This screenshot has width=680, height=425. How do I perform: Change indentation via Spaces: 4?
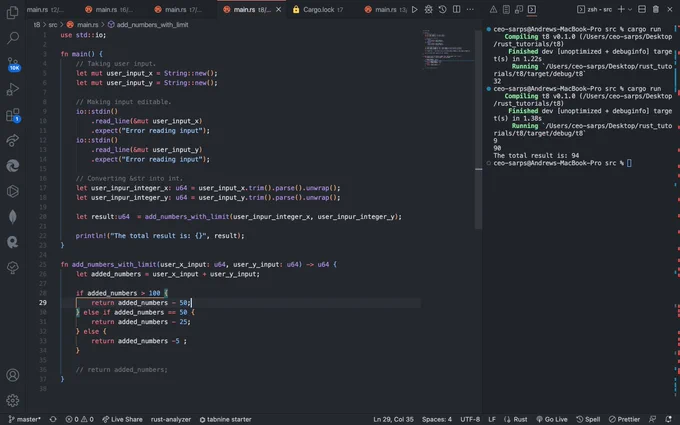tap(437, 419)
